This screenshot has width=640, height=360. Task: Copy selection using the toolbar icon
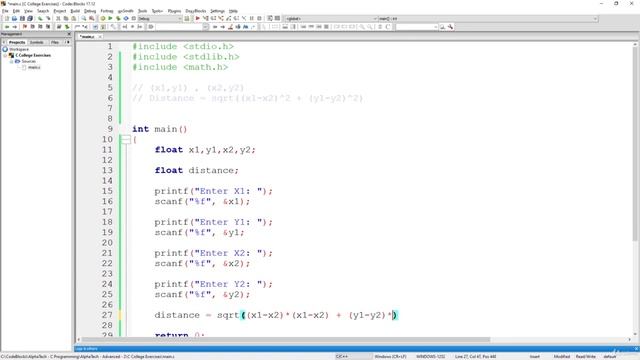[x=66, y=19]
